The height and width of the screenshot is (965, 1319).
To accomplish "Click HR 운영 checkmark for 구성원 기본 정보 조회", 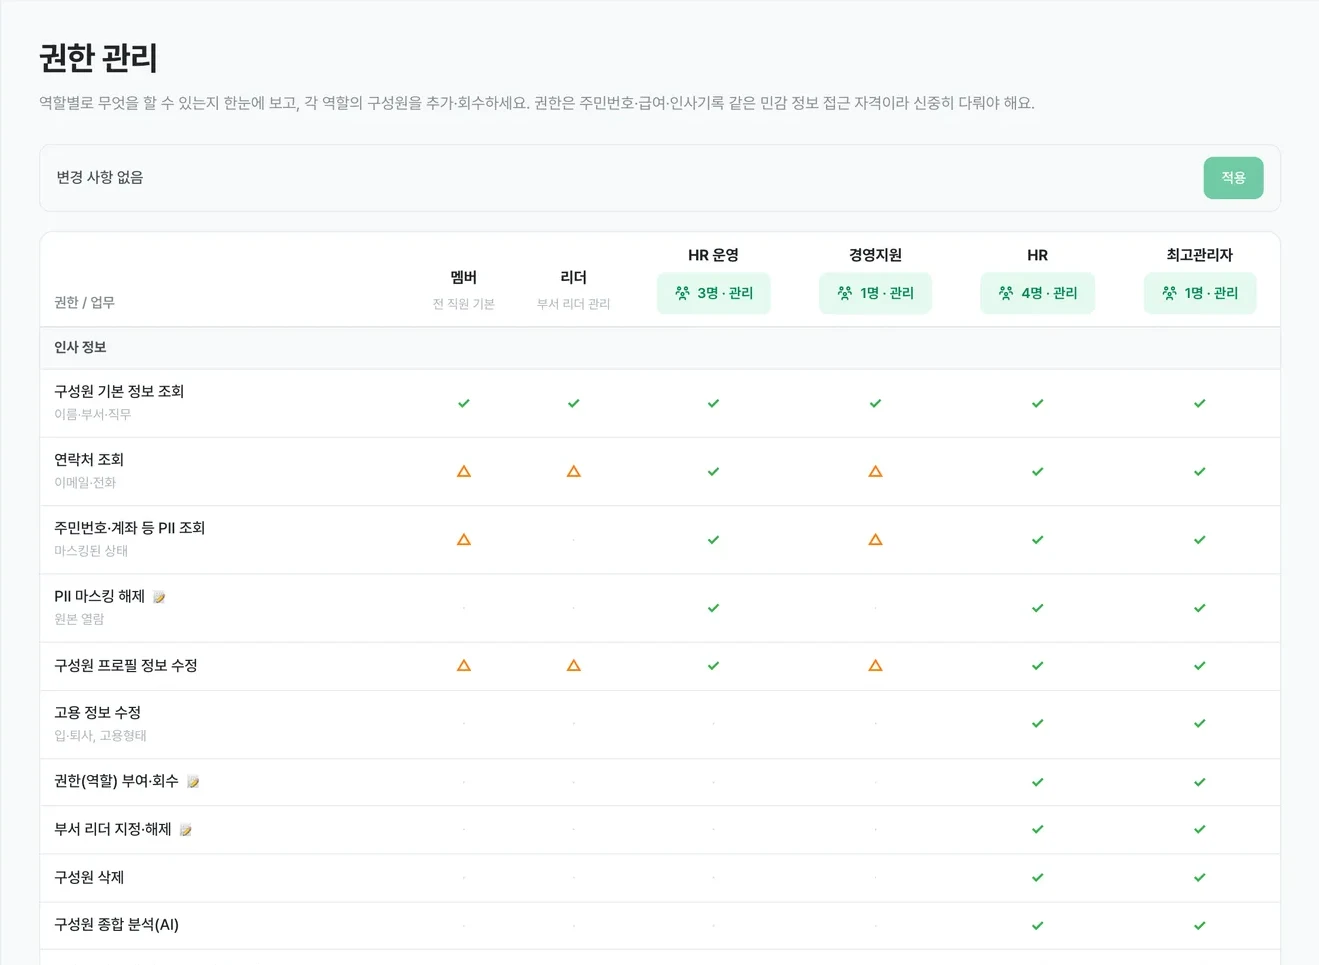I will (713, 403).
